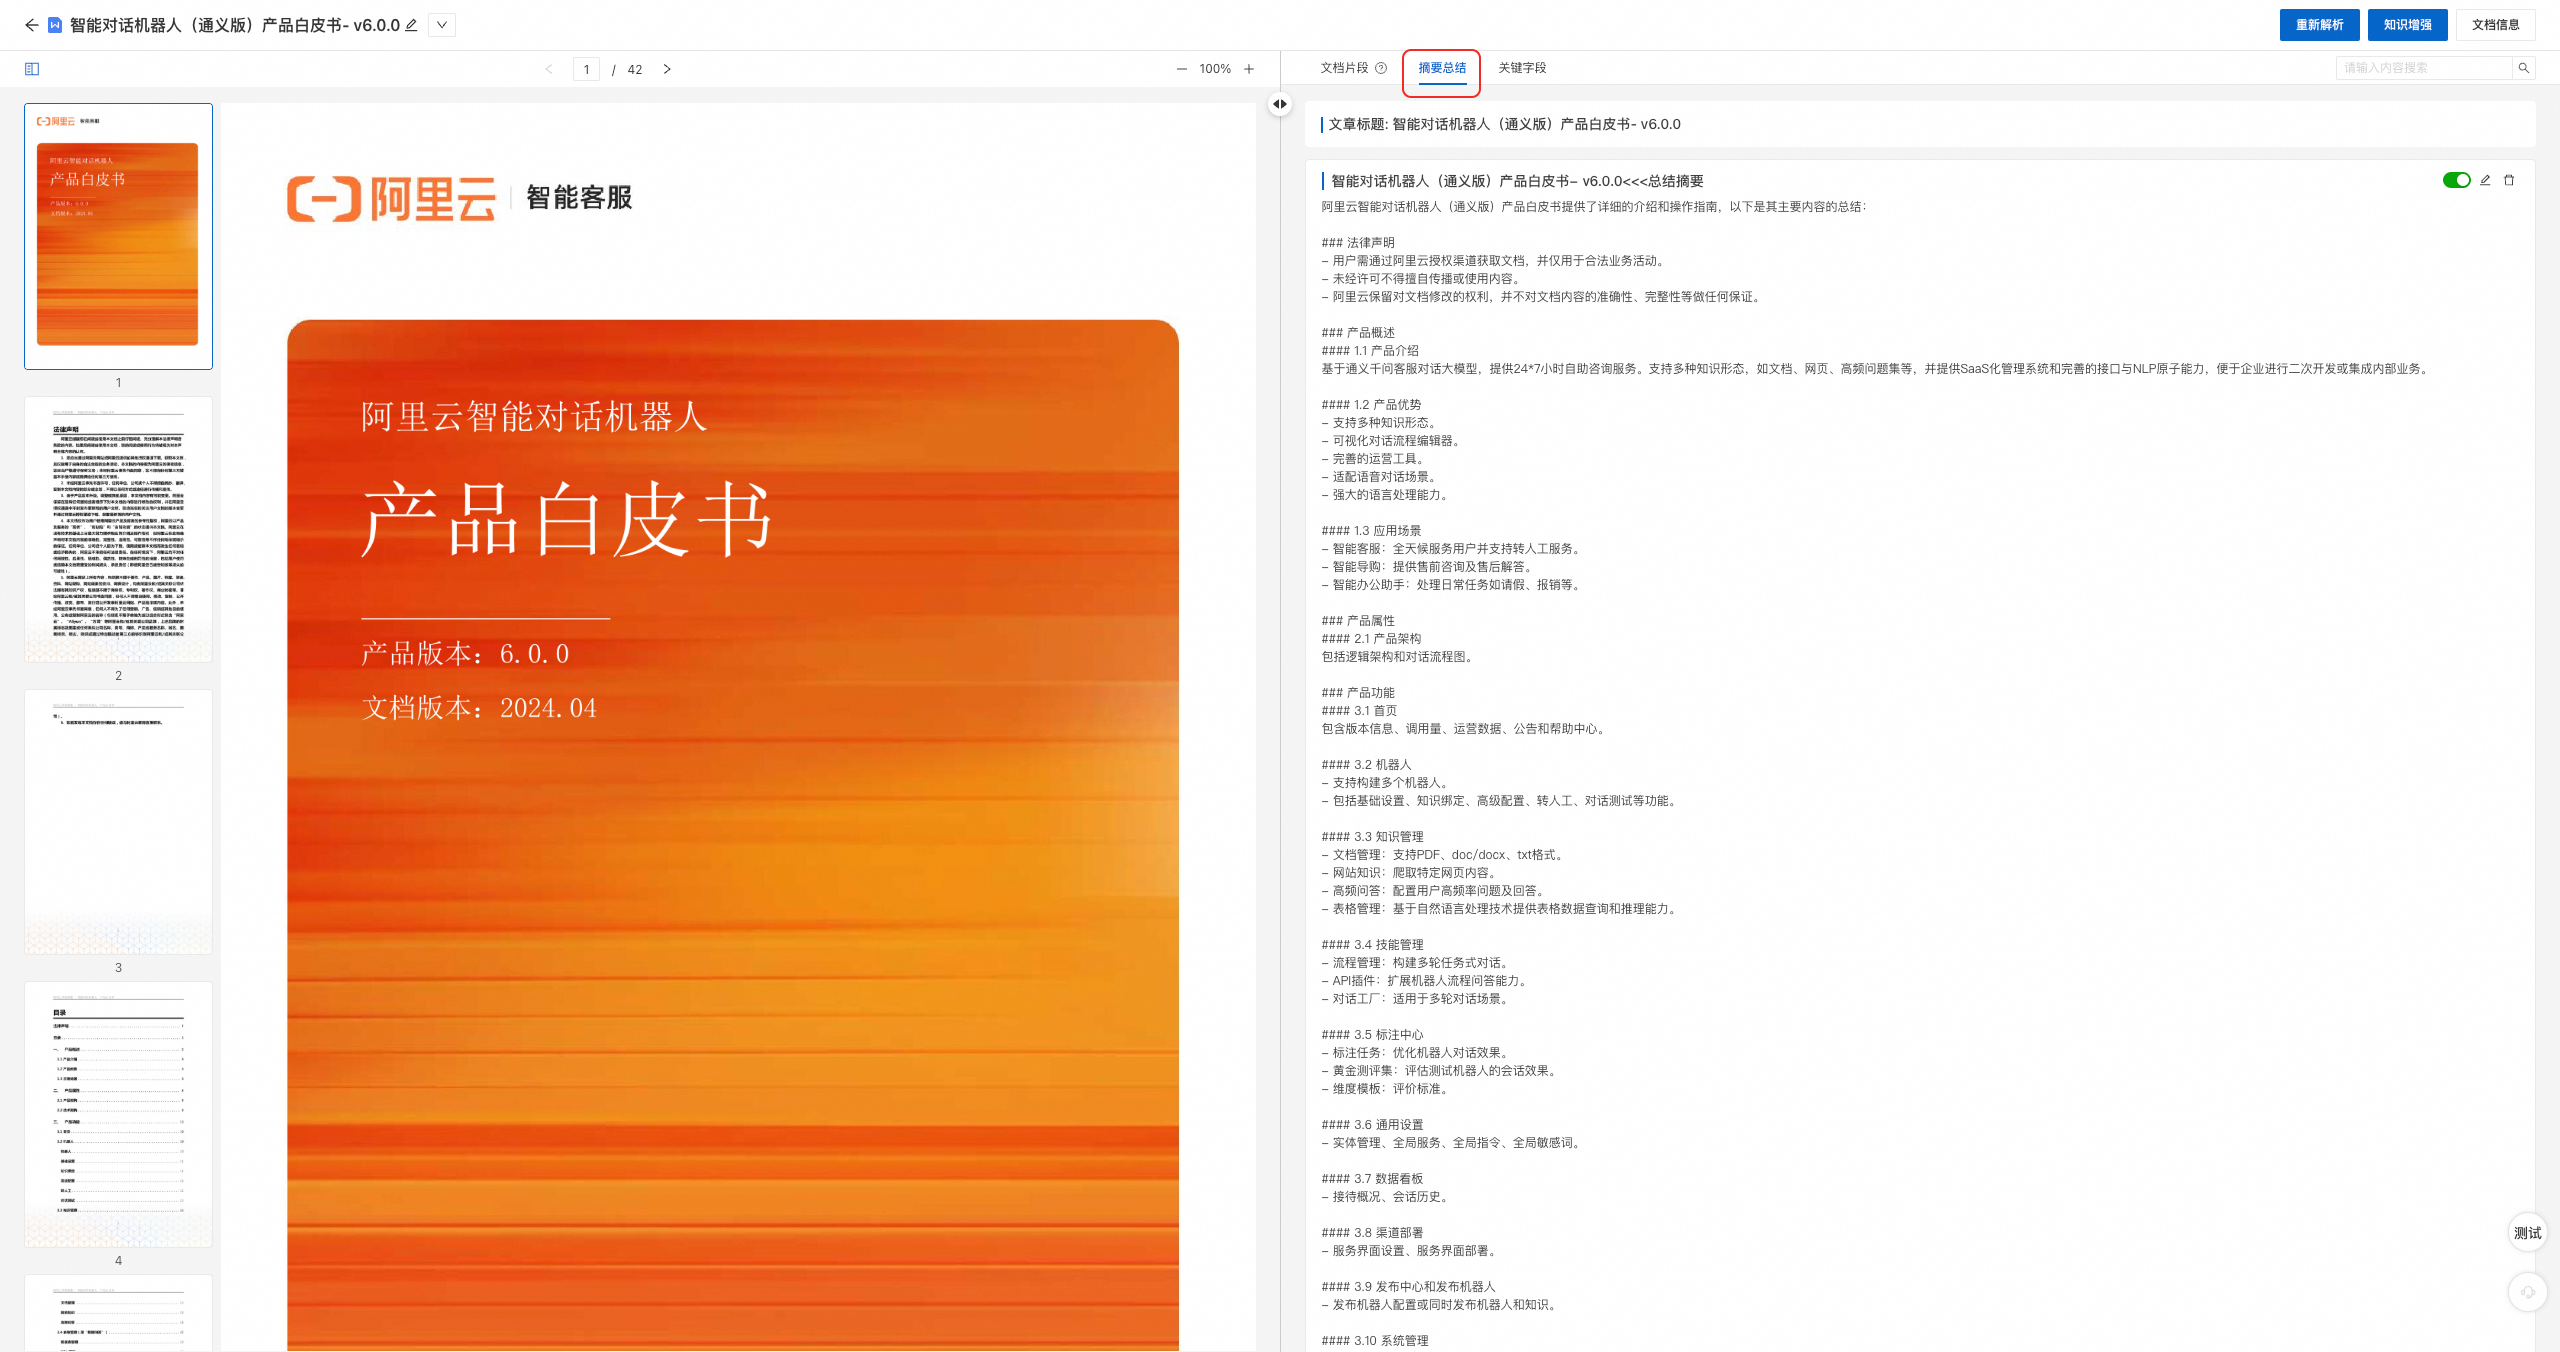Click the 重新解析 button
This screenshot has width=2560, height=1352.
2319,25
